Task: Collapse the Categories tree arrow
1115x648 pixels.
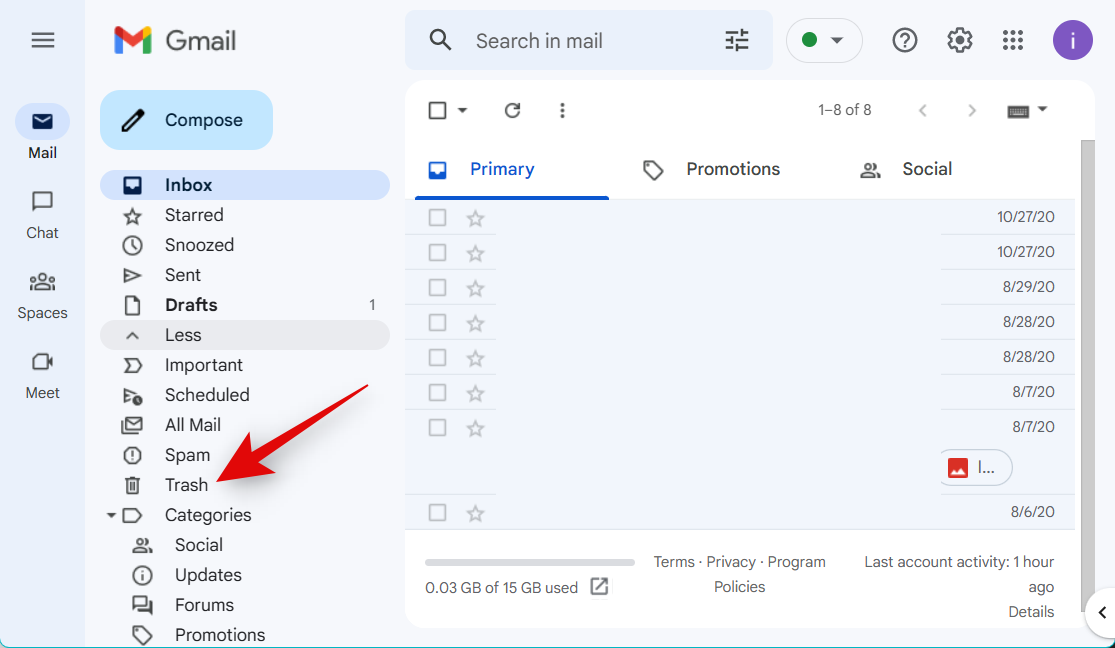Action: 111,514
